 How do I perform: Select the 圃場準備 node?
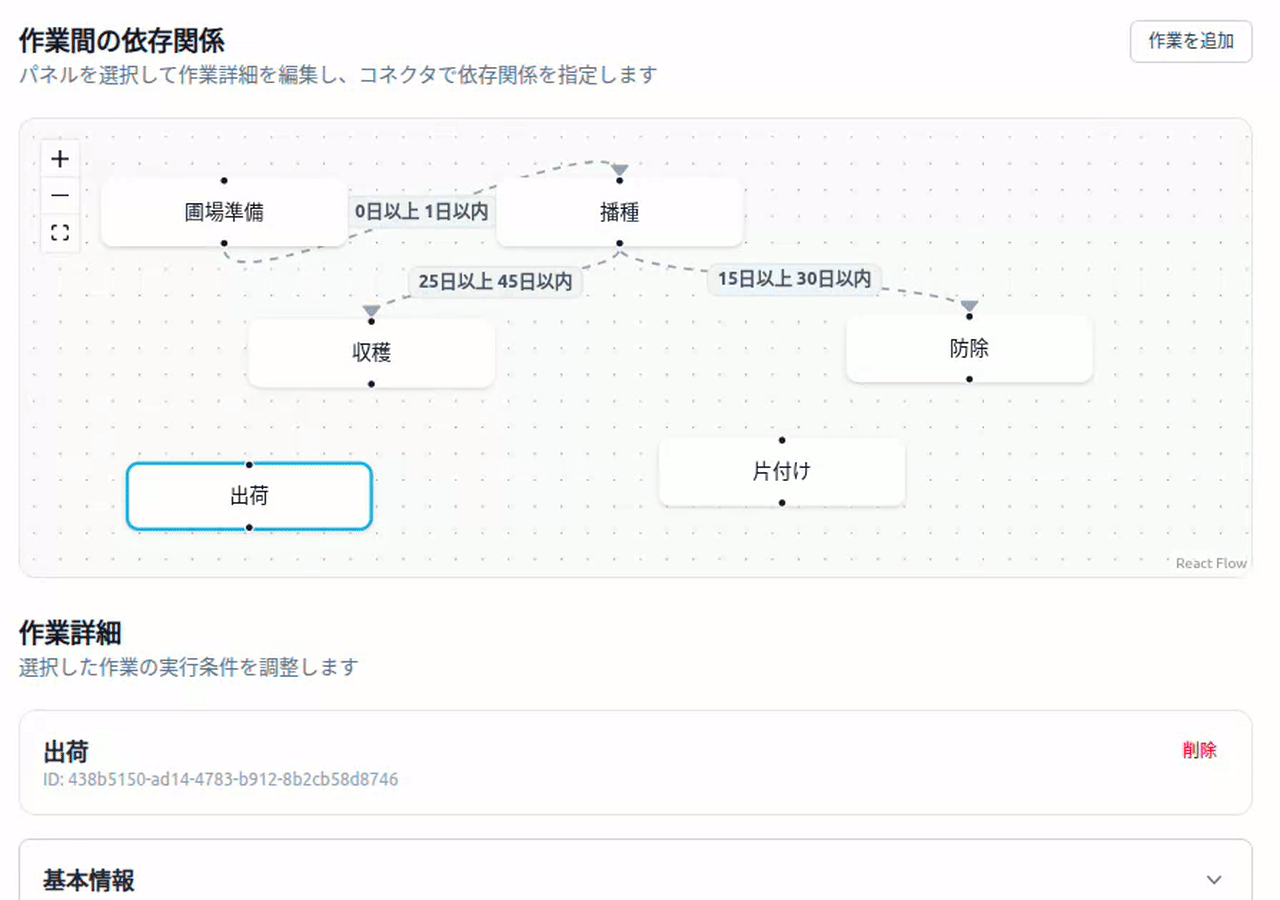(x=222, y=213)
